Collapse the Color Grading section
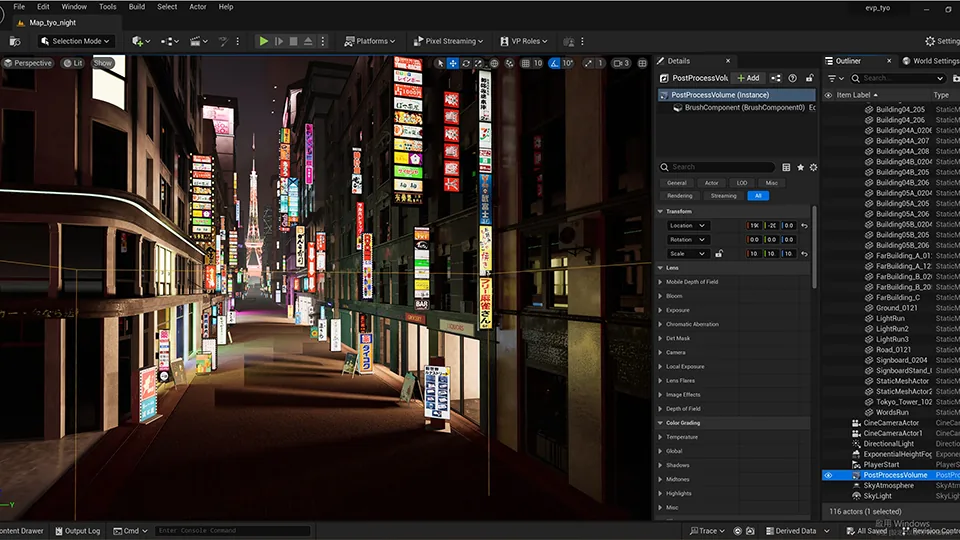The height and width of the screenshot is (540, 960). click(661, 422)
